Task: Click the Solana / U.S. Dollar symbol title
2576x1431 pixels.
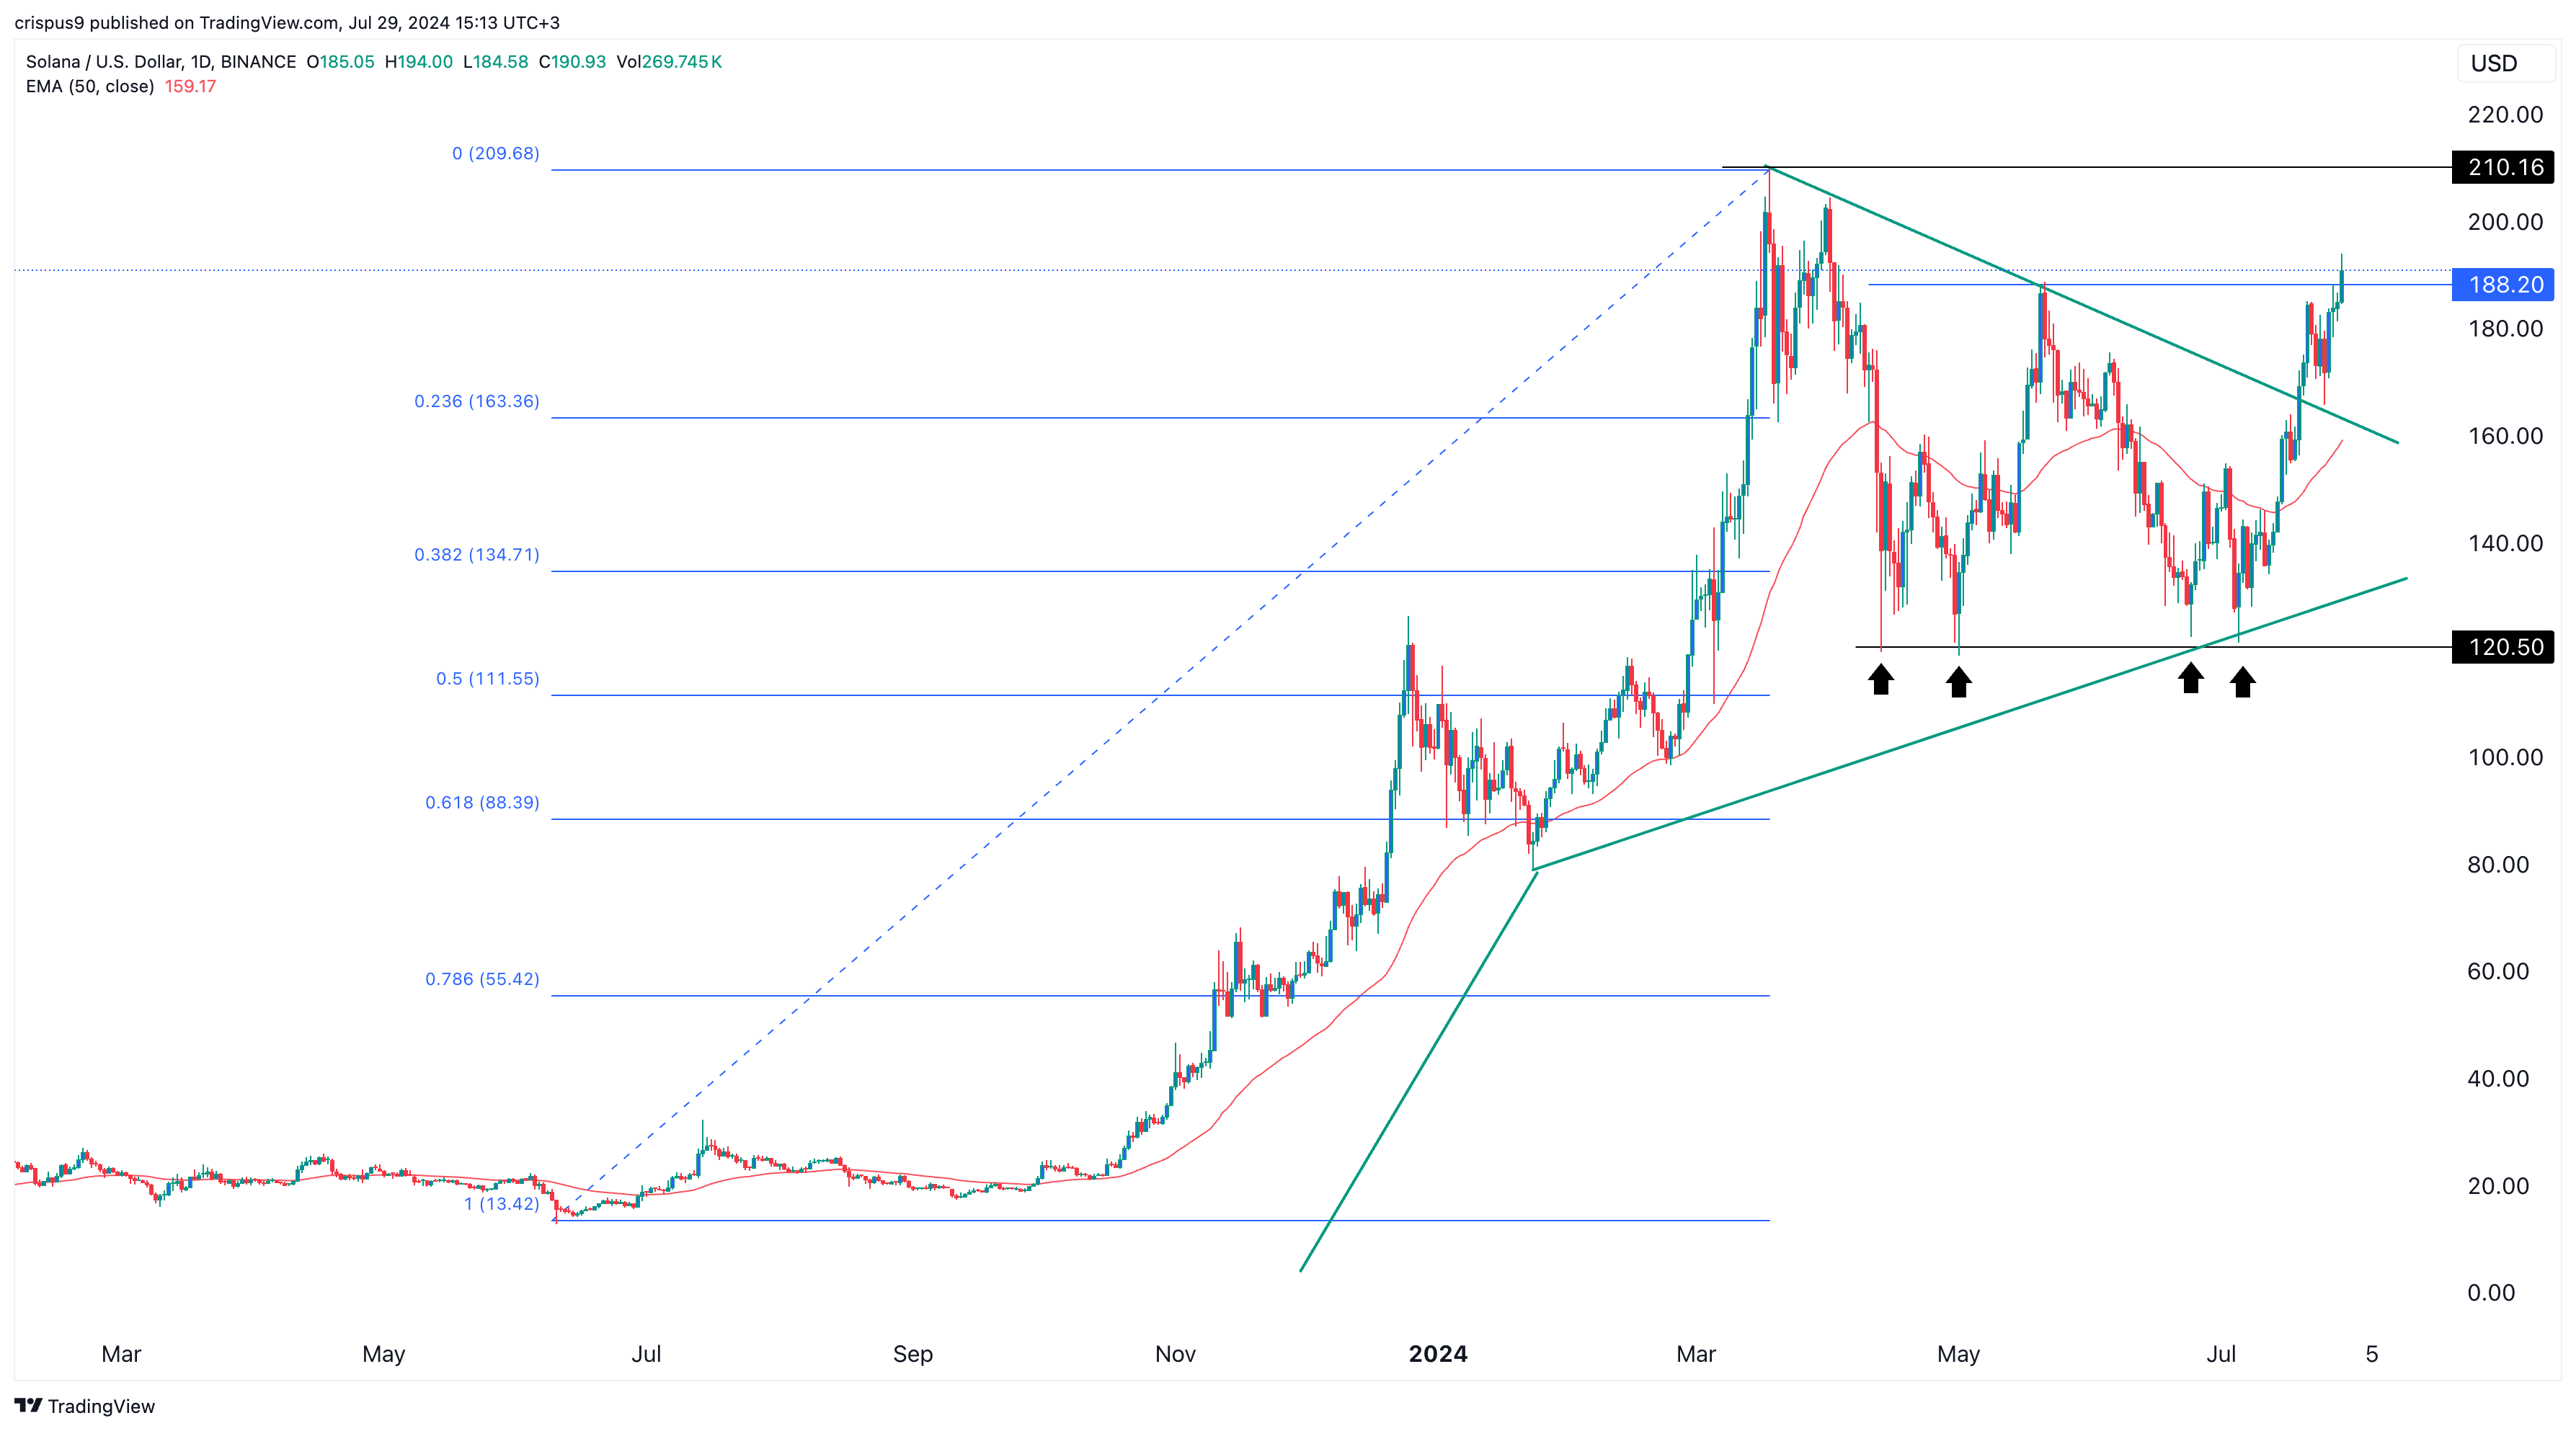Action: tap(161, 61)
